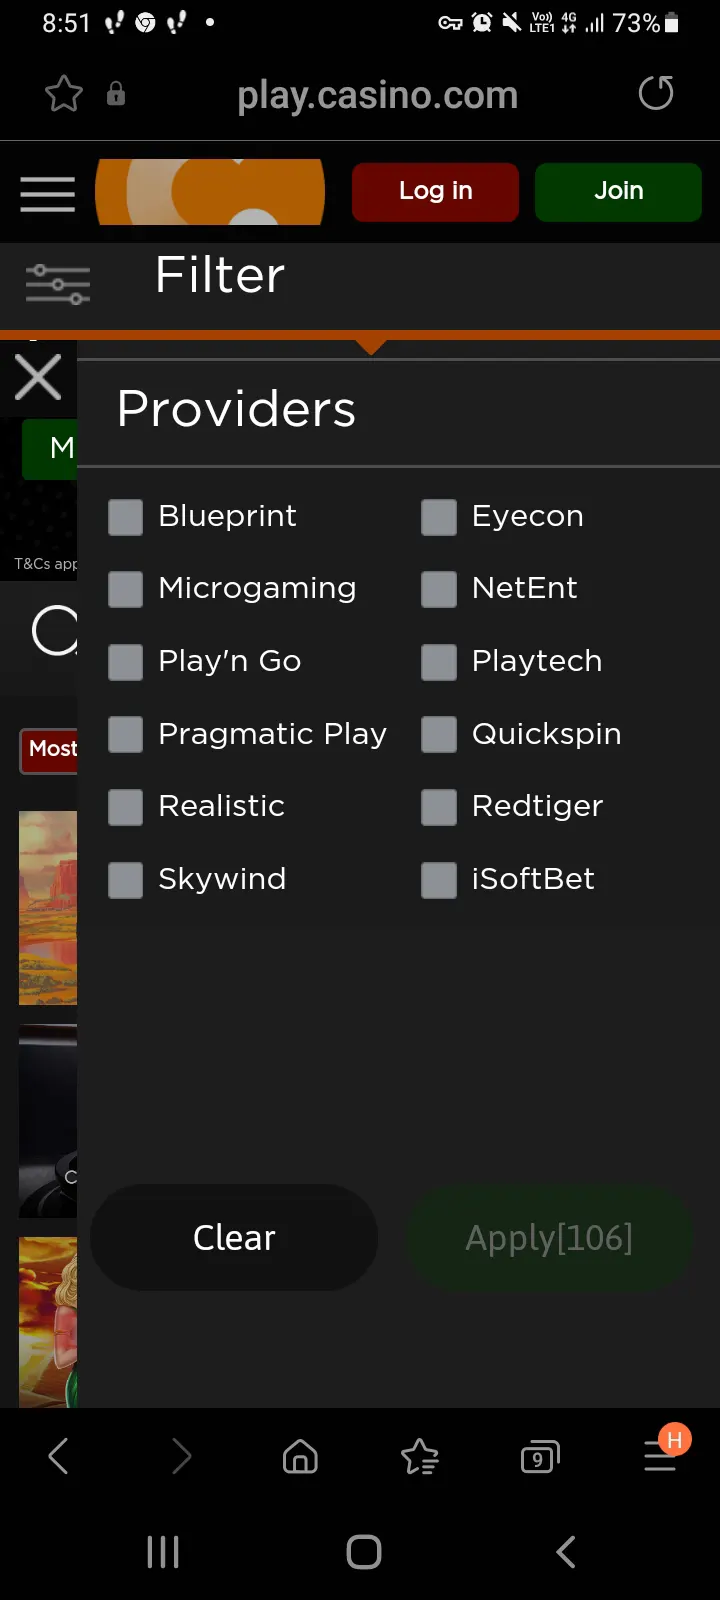Tap the green M button behind the panel
The image size is (720, 1600).
tap(50, 449)
